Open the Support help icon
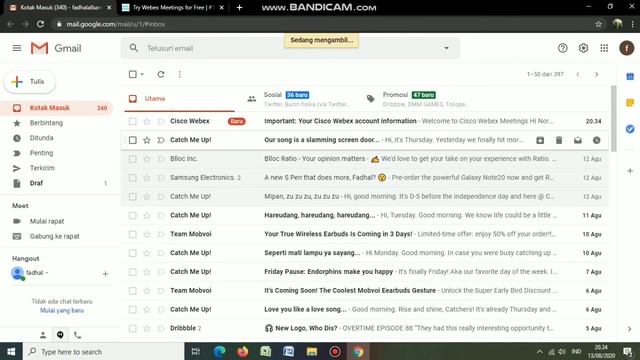The image size is (640, 360). [562, 48]
